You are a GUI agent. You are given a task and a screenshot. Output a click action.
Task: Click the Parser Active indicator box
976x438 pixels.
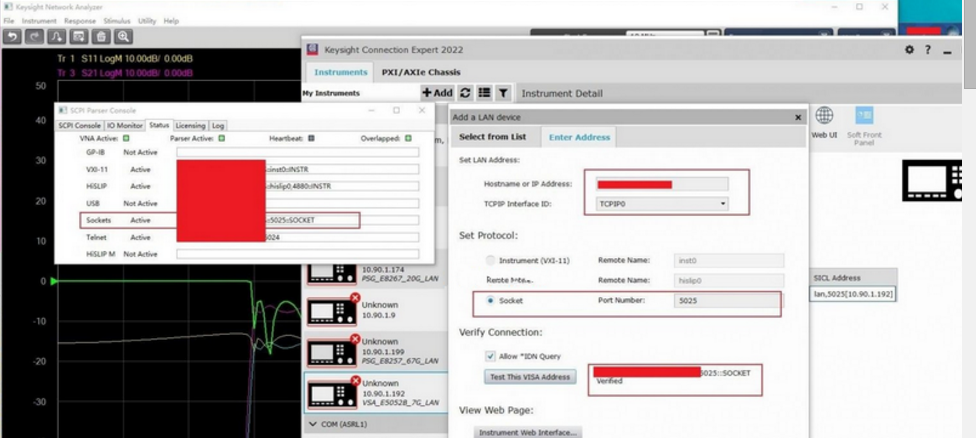pos(222,138)
